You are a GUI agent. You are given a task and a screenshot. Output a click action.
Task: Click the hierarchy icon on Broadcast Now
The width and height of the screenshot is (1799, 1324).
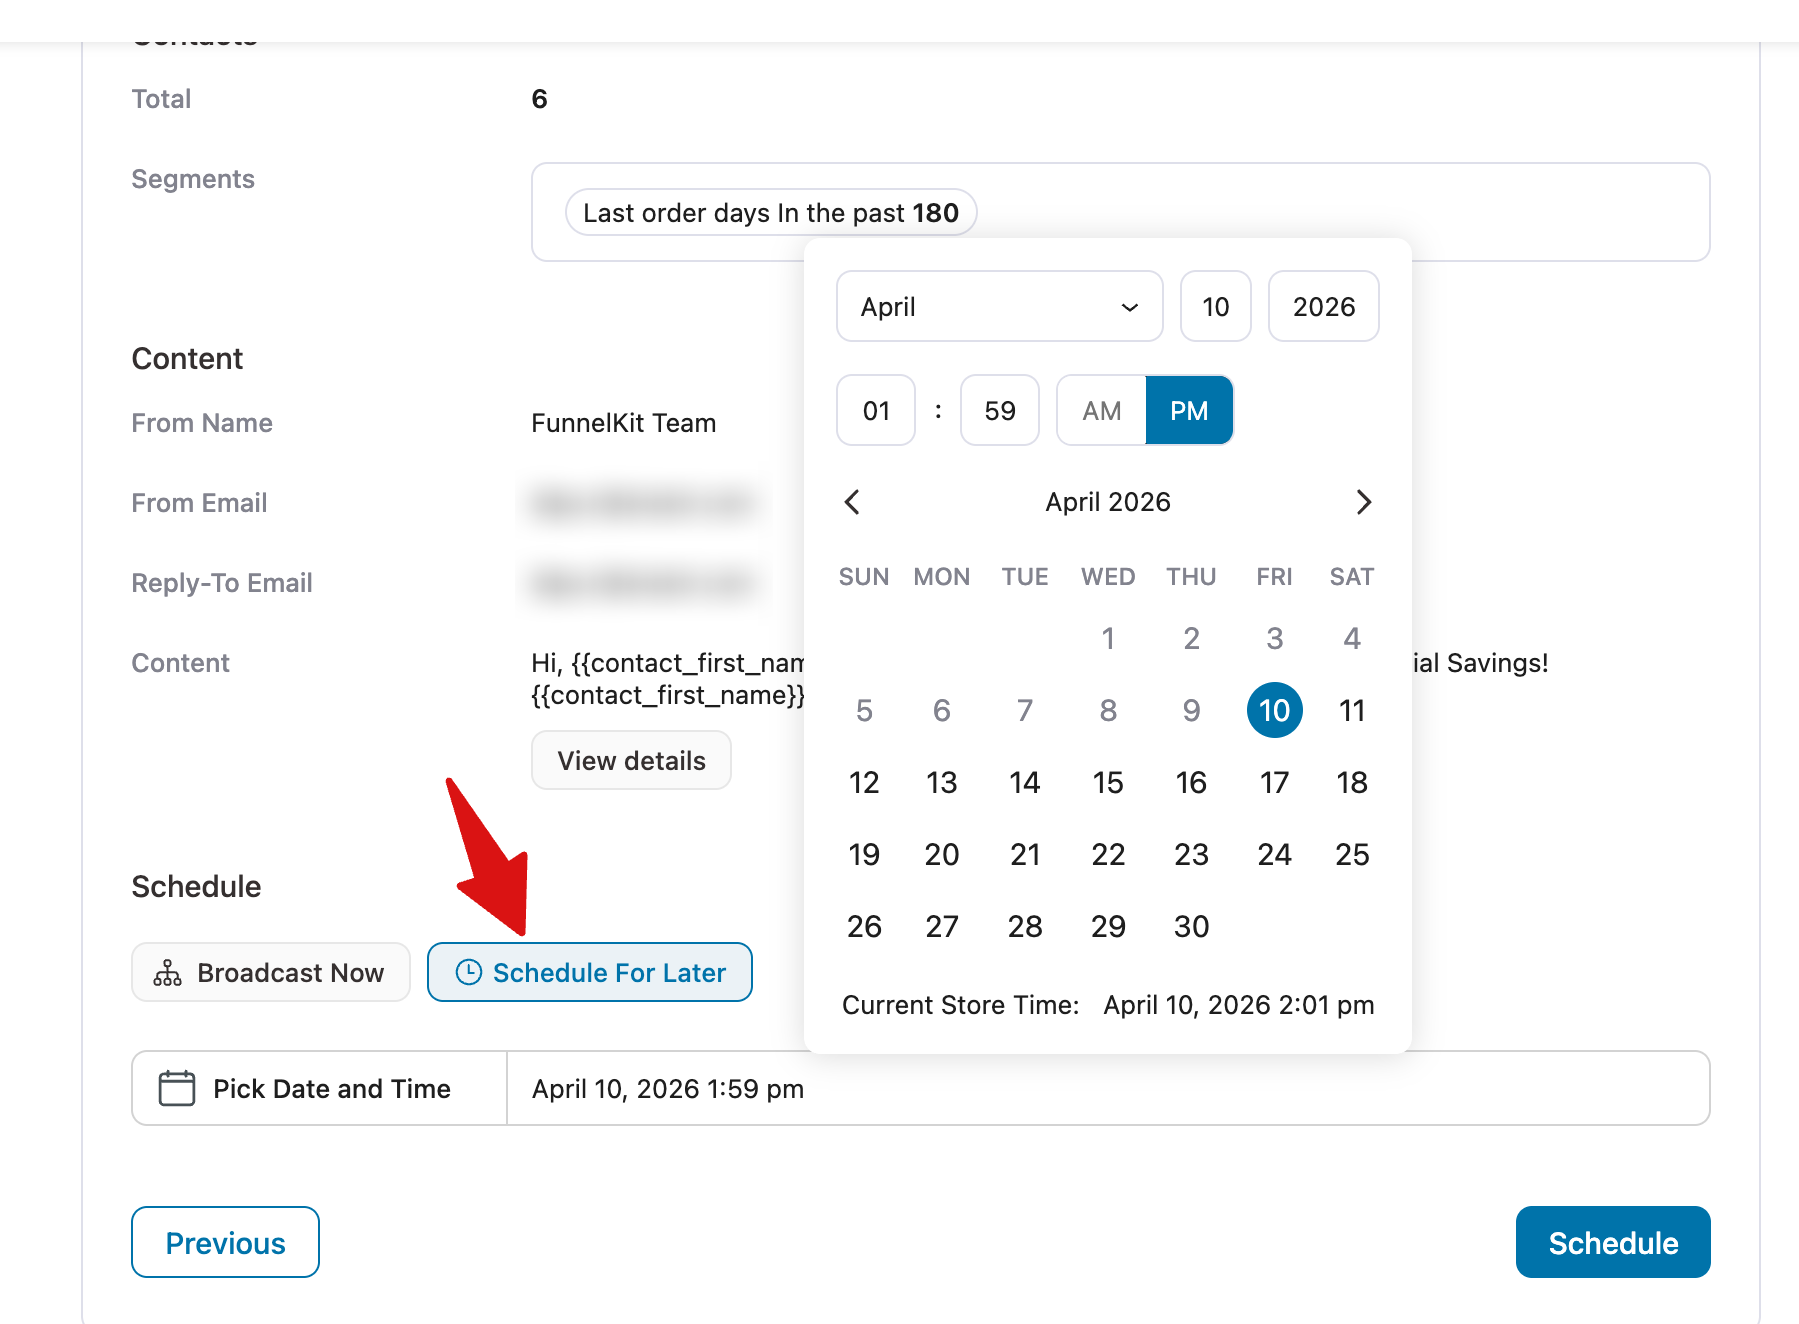(x=168, y=971)
